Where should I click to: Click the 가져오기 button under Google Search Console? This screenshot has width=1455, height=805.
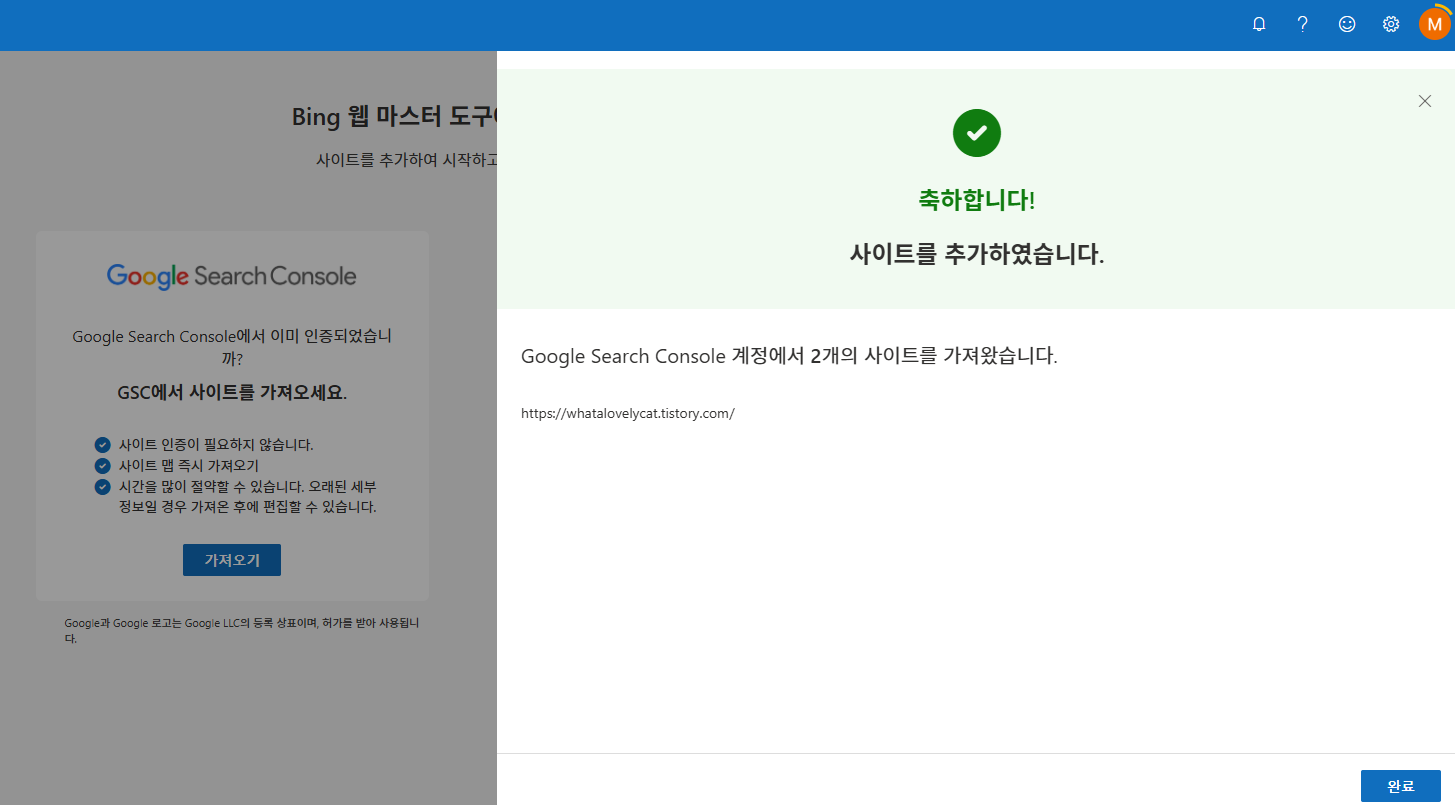pos(232,560)
